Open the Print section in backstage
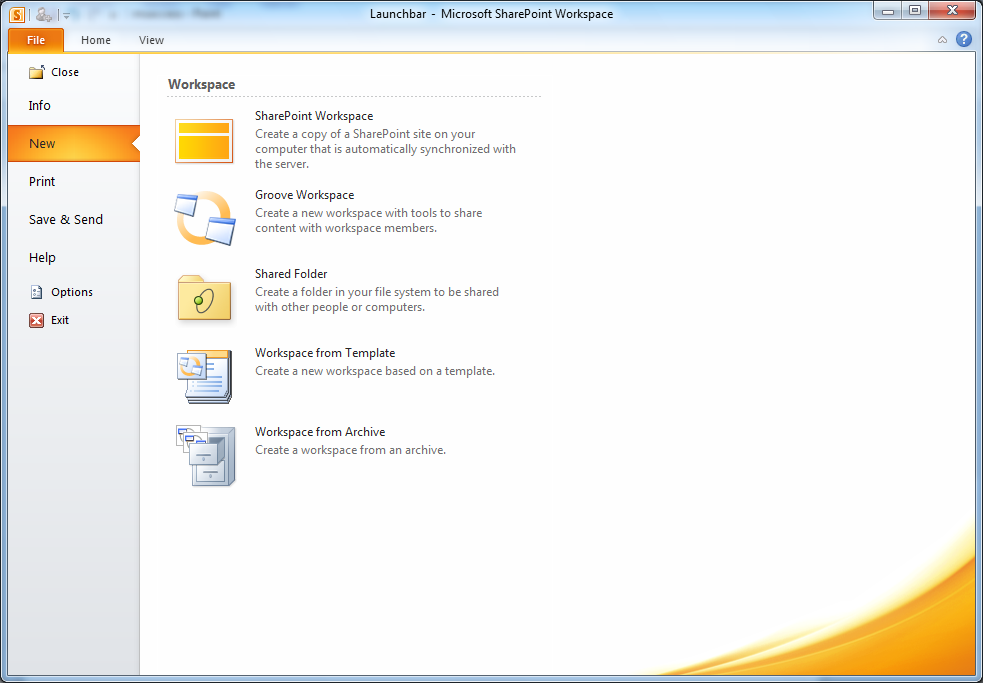The image size is (983, 683). pos(42,182)
